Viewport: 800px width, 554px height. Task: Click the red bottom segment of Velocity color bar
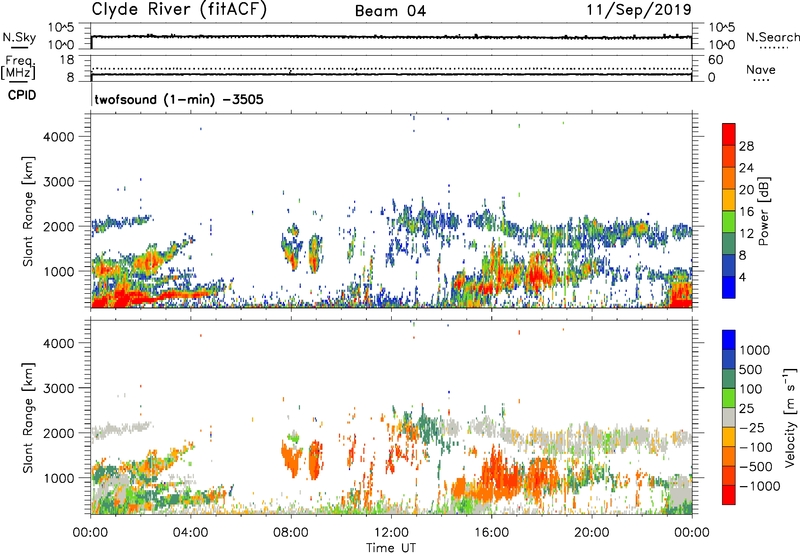(729, 495)
